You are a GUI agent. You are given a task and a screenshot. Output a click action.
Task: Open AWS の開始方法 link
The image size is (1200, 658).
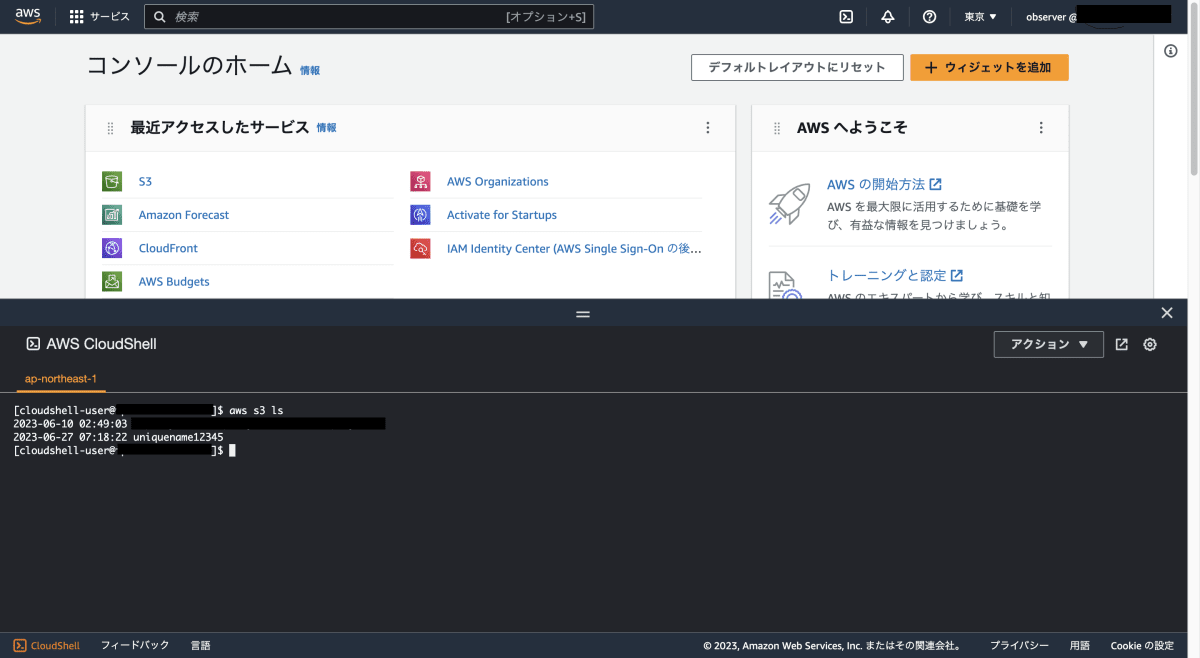pyautogui.click(x=884, y=184)
